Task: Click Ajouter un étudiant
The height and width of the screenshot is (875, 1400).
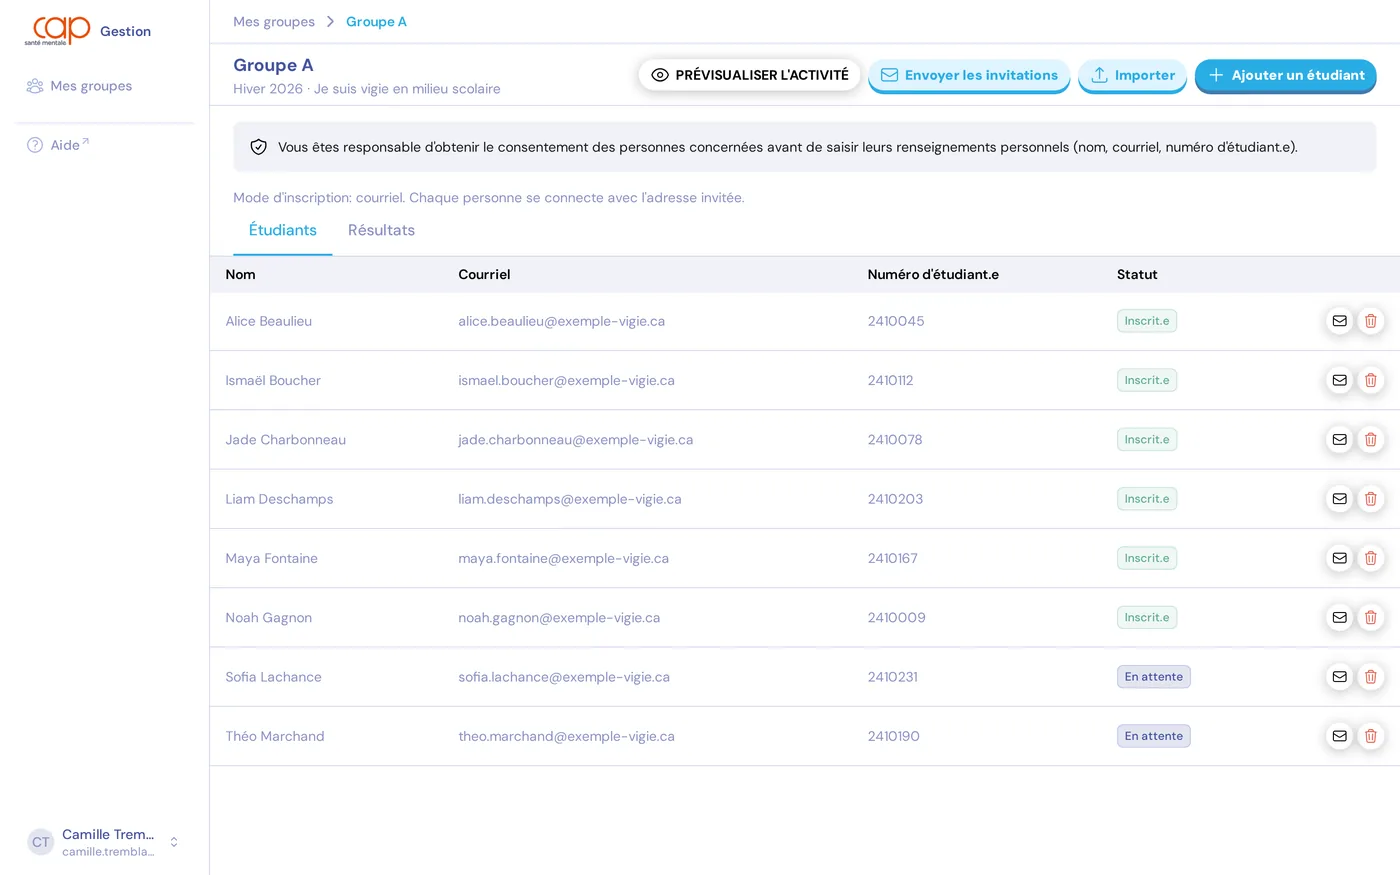Action: click(x=1285, y=75)
